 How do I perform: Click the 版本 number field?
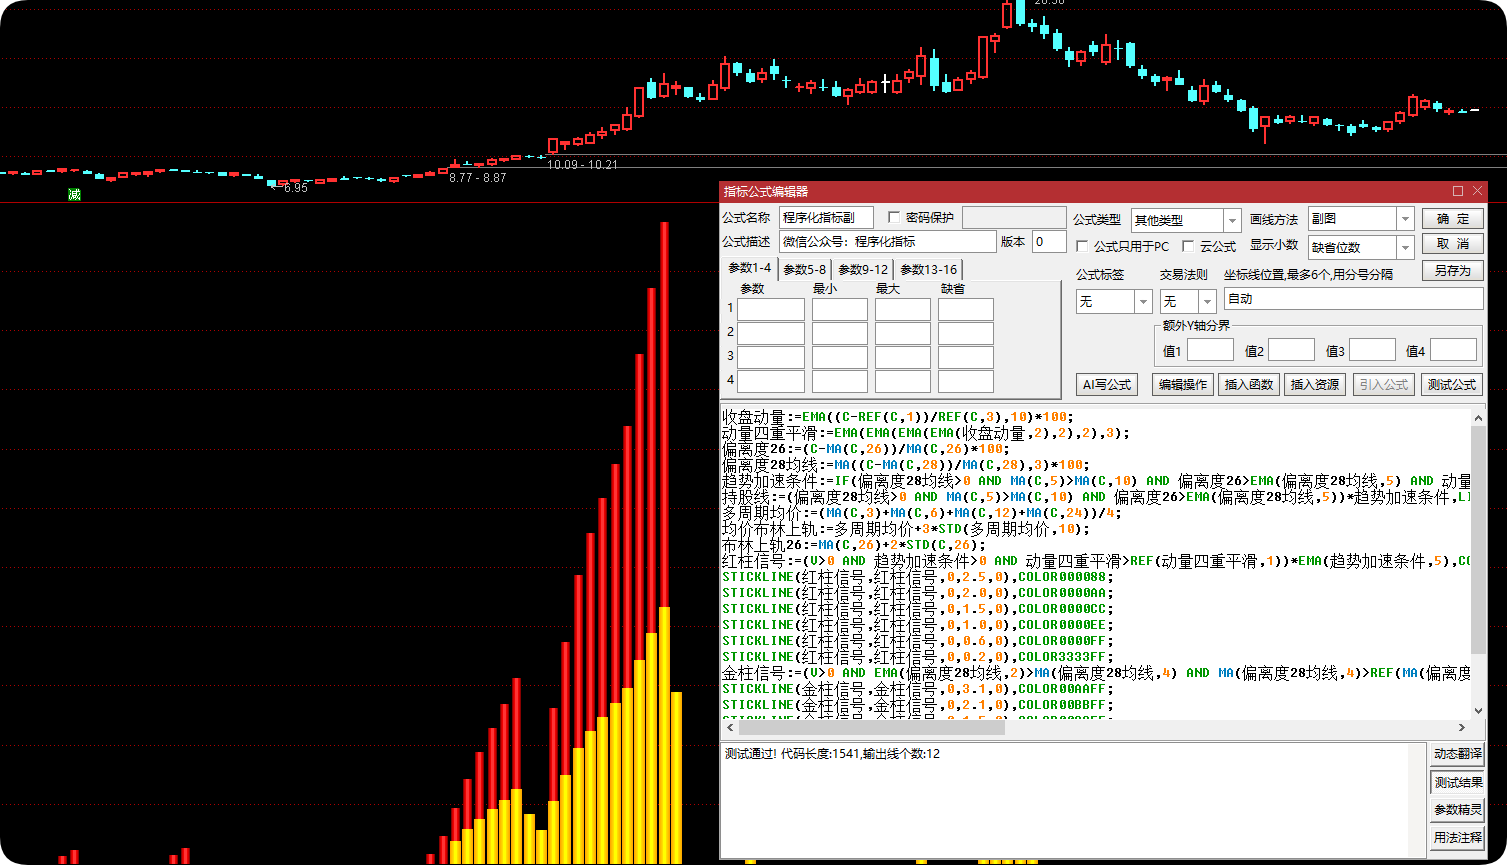pos(1049,241)
